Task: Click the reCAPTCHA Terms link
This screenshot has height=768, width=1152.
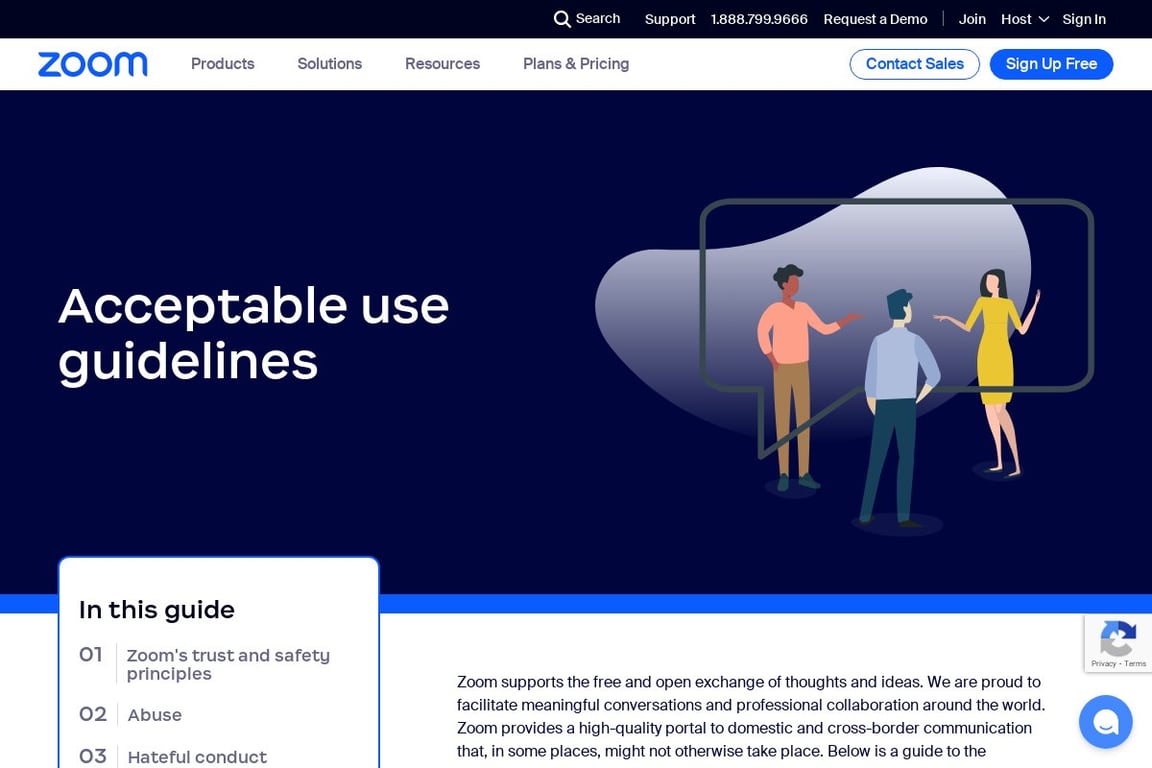Action: pyautogui.click(x=1135, y=664)
